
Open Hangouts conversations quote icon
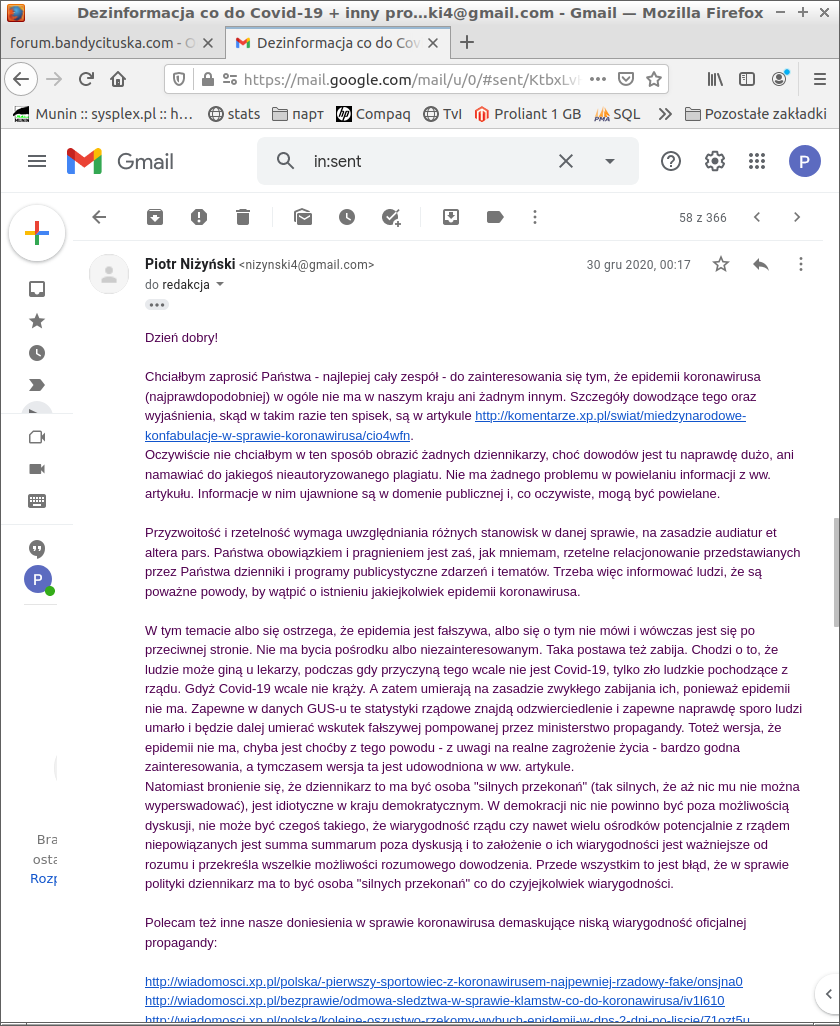click(x=37, y=548)
